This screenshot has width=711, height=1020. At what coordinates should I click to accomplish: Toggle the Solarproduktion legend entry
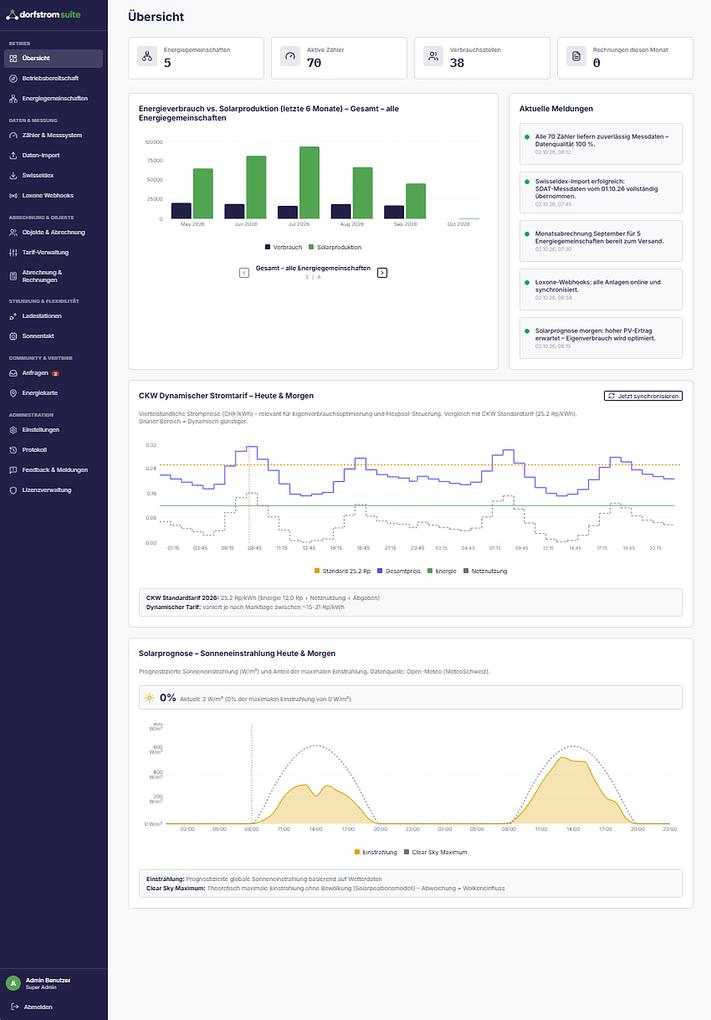coord(335,247)
